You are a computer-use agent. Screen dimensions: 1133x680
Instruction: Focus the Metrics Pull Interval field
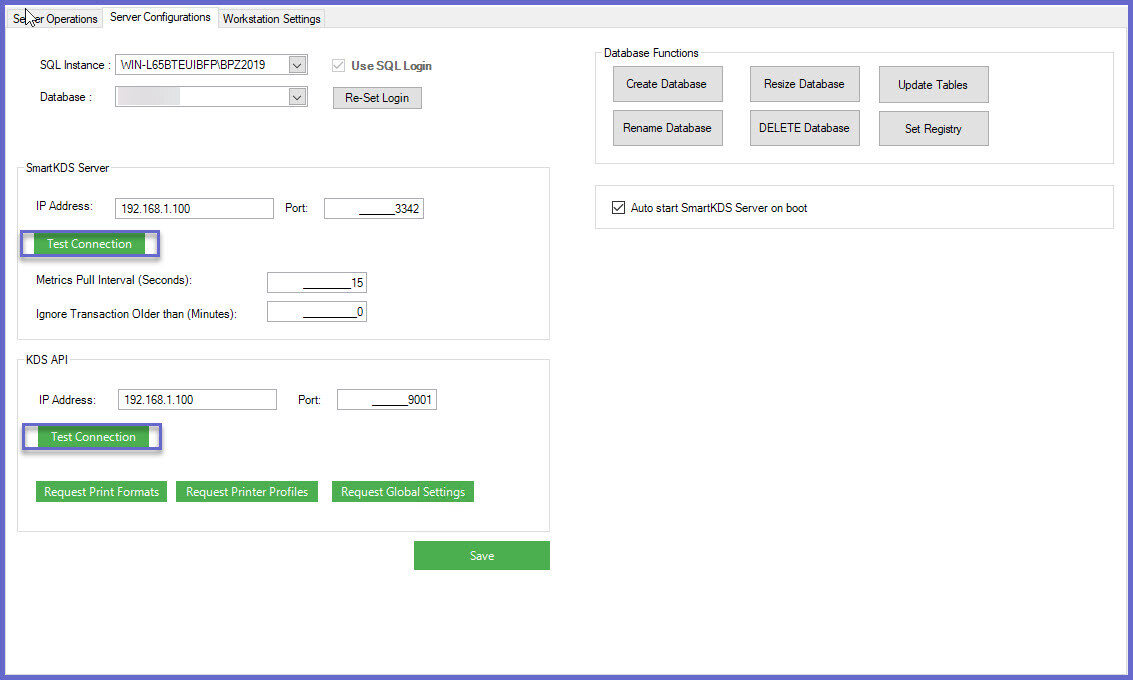pos(316,283)
